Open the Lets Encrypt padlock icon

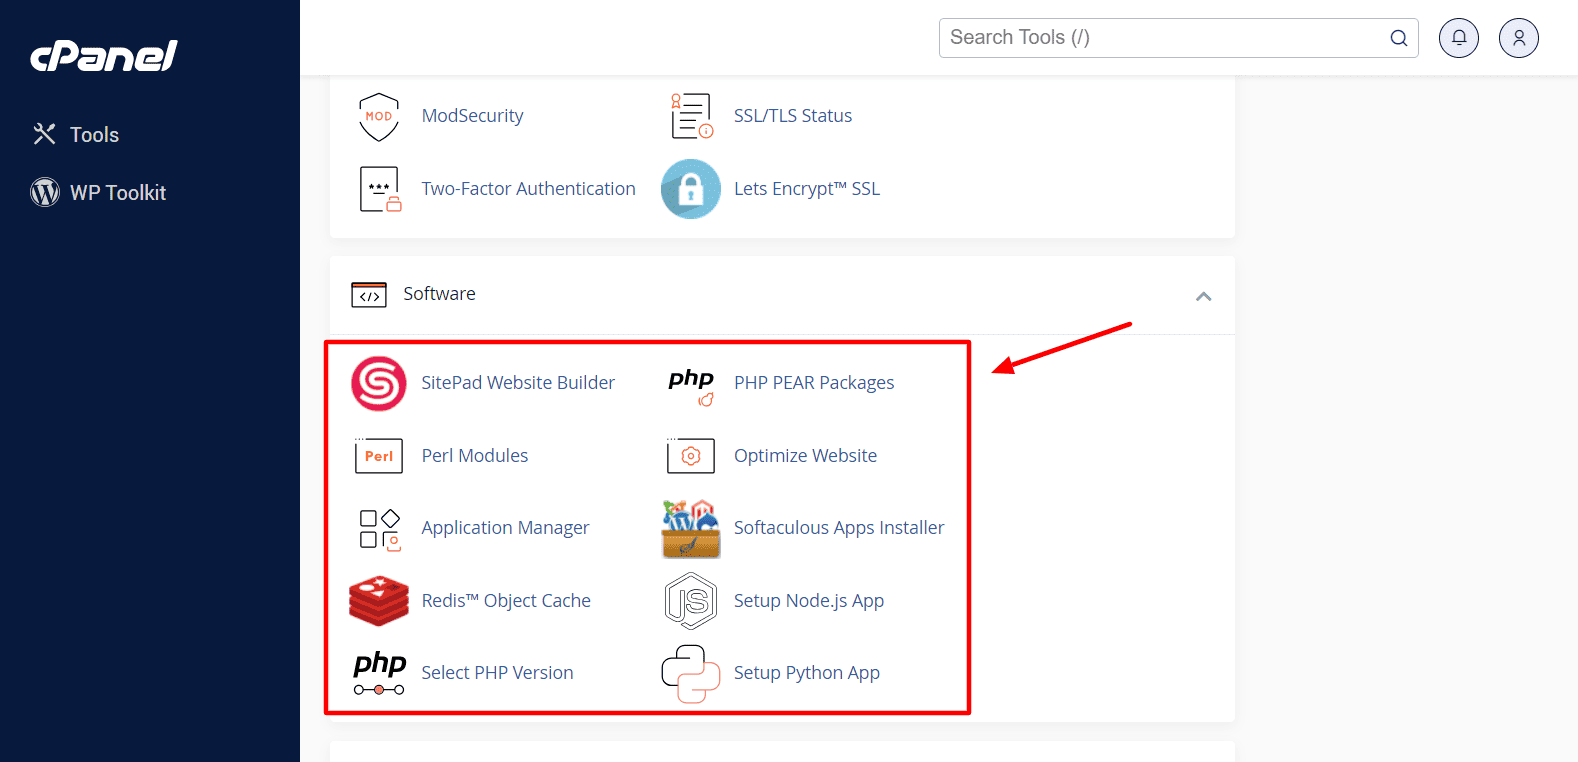[x=691, y=189]
